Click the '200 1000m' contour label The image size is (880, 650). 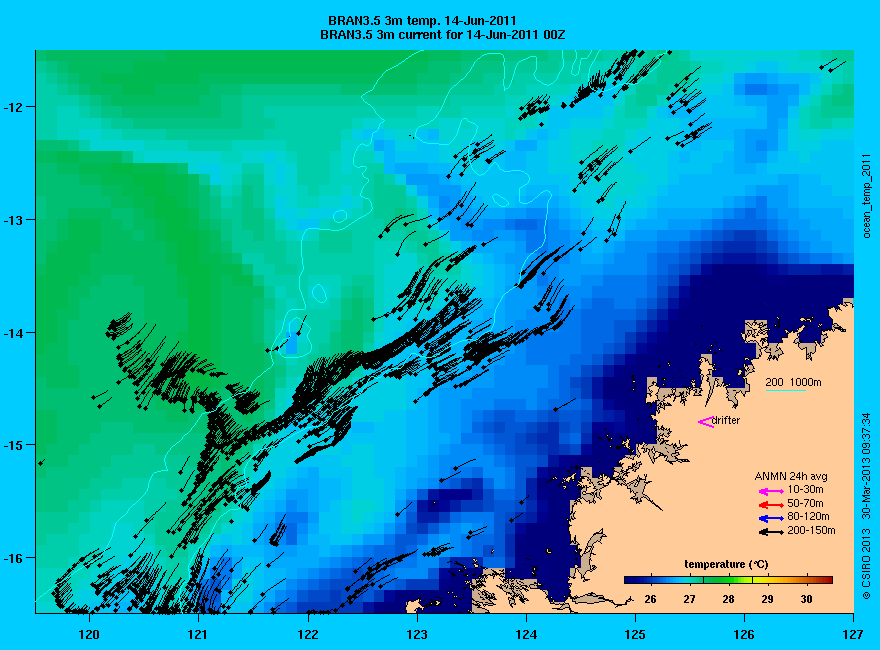793,382
